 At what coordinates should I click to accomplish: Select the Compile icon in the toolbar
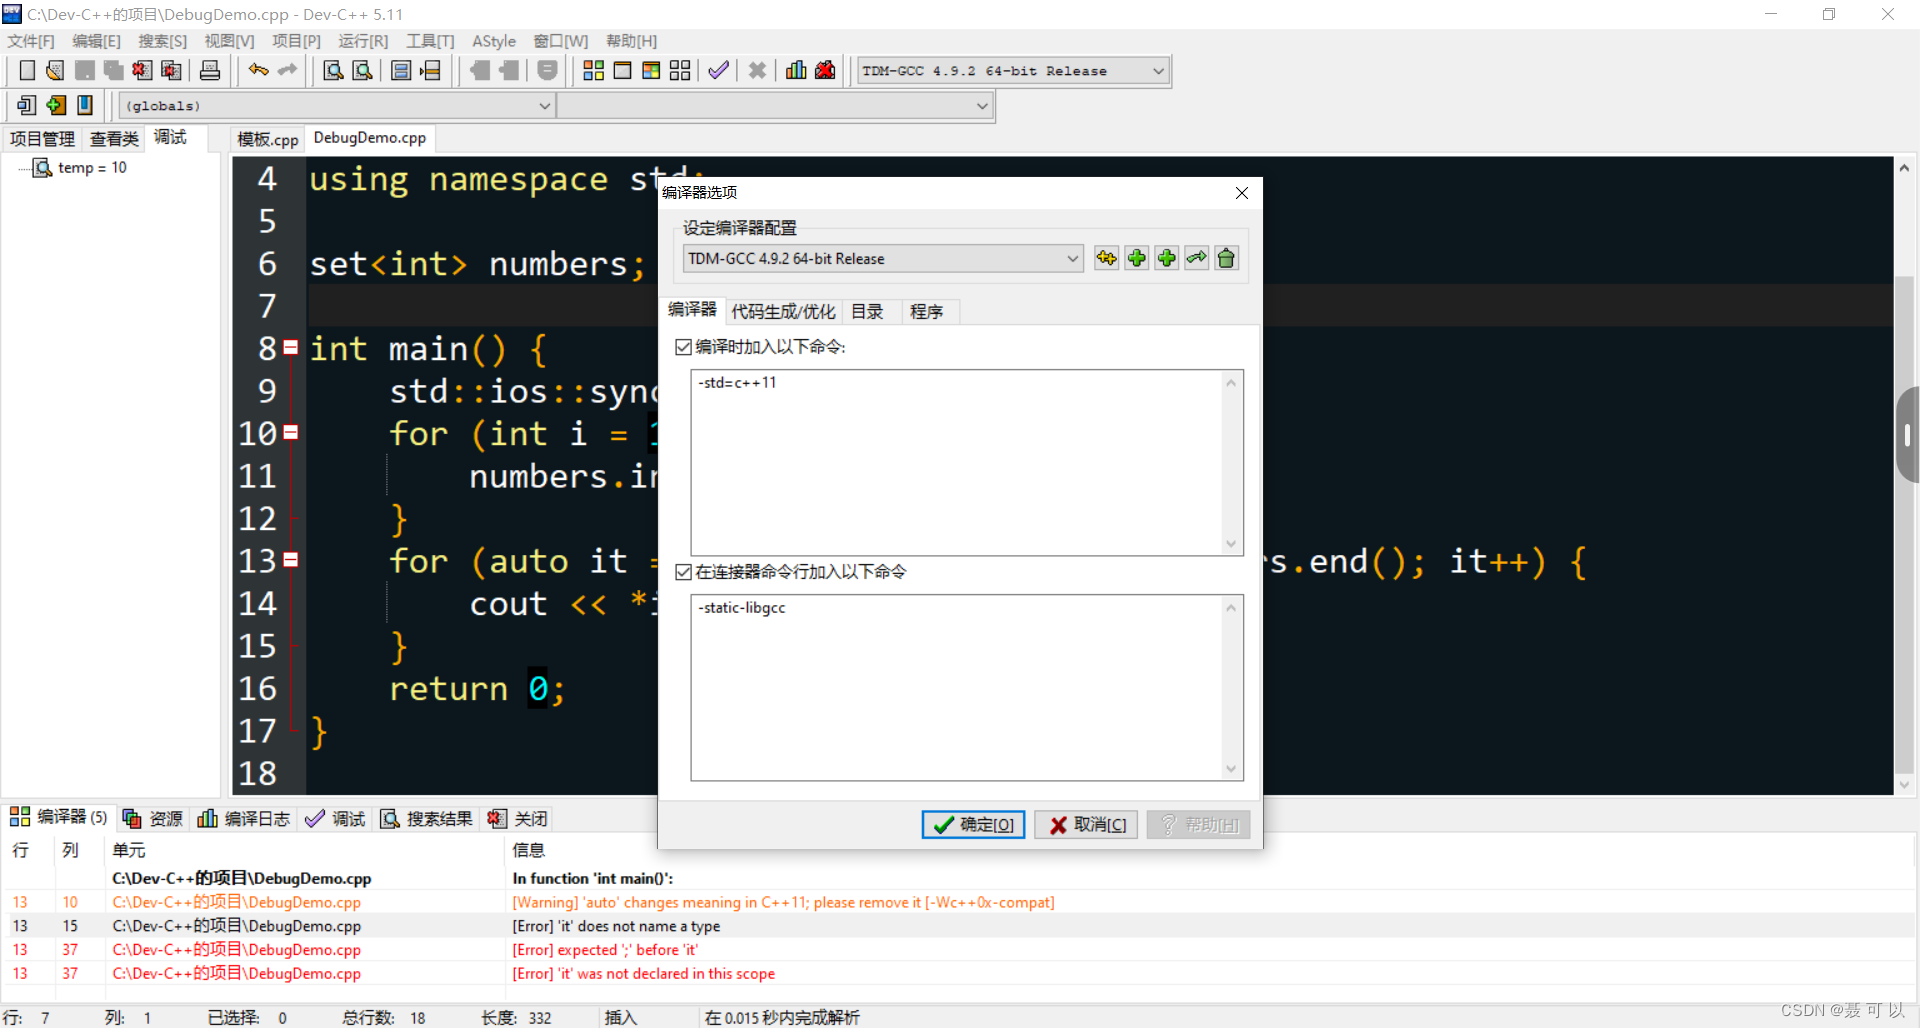(x=594, y=70)
